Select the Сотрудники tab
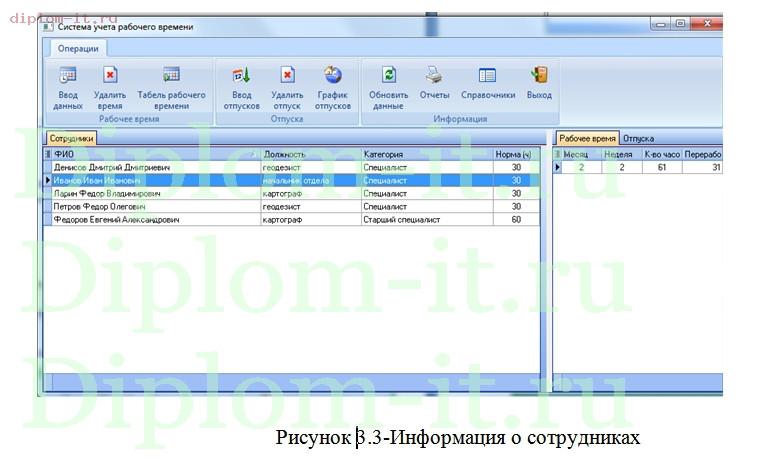This screenshot has width=764, height=459. tap(71, 138)
